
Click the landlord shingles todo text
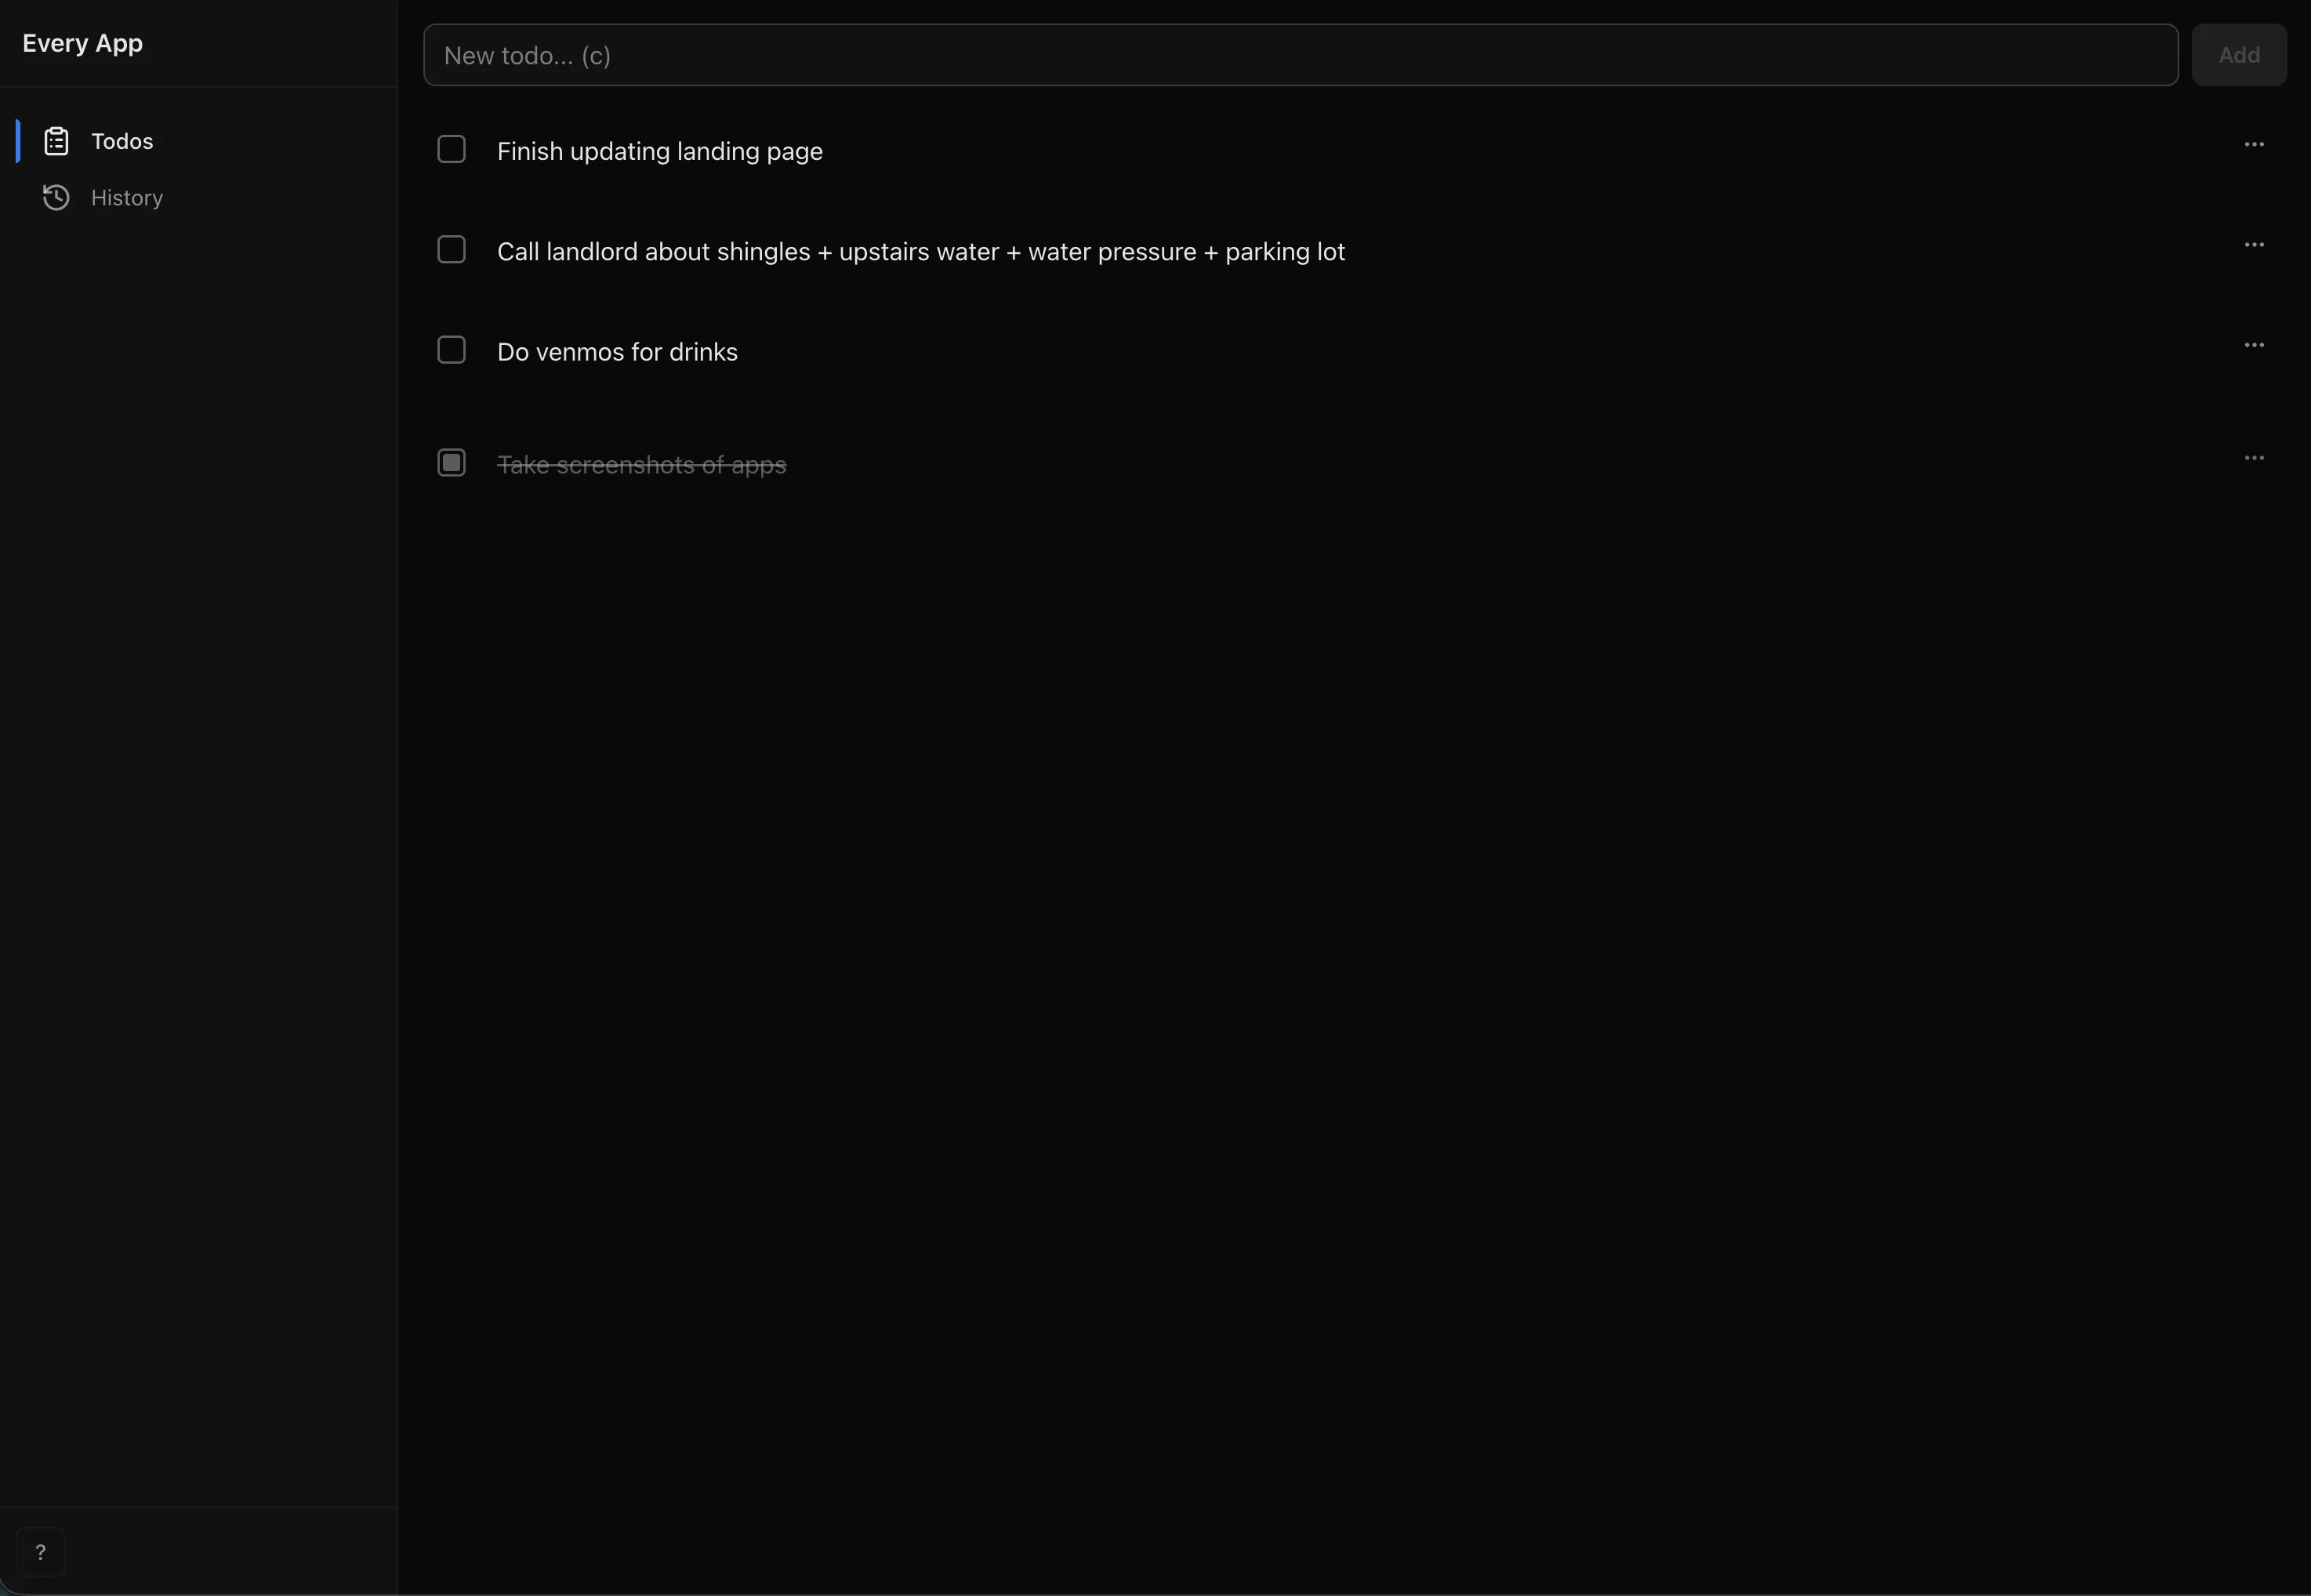pos(921,251)
